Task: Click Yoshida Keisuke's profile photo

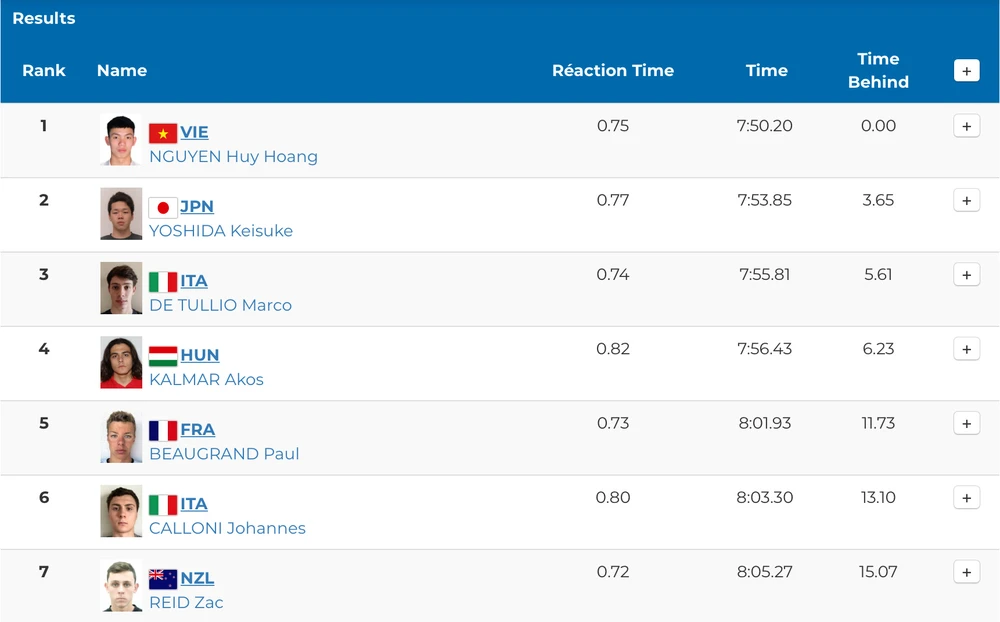Action: 121,214
